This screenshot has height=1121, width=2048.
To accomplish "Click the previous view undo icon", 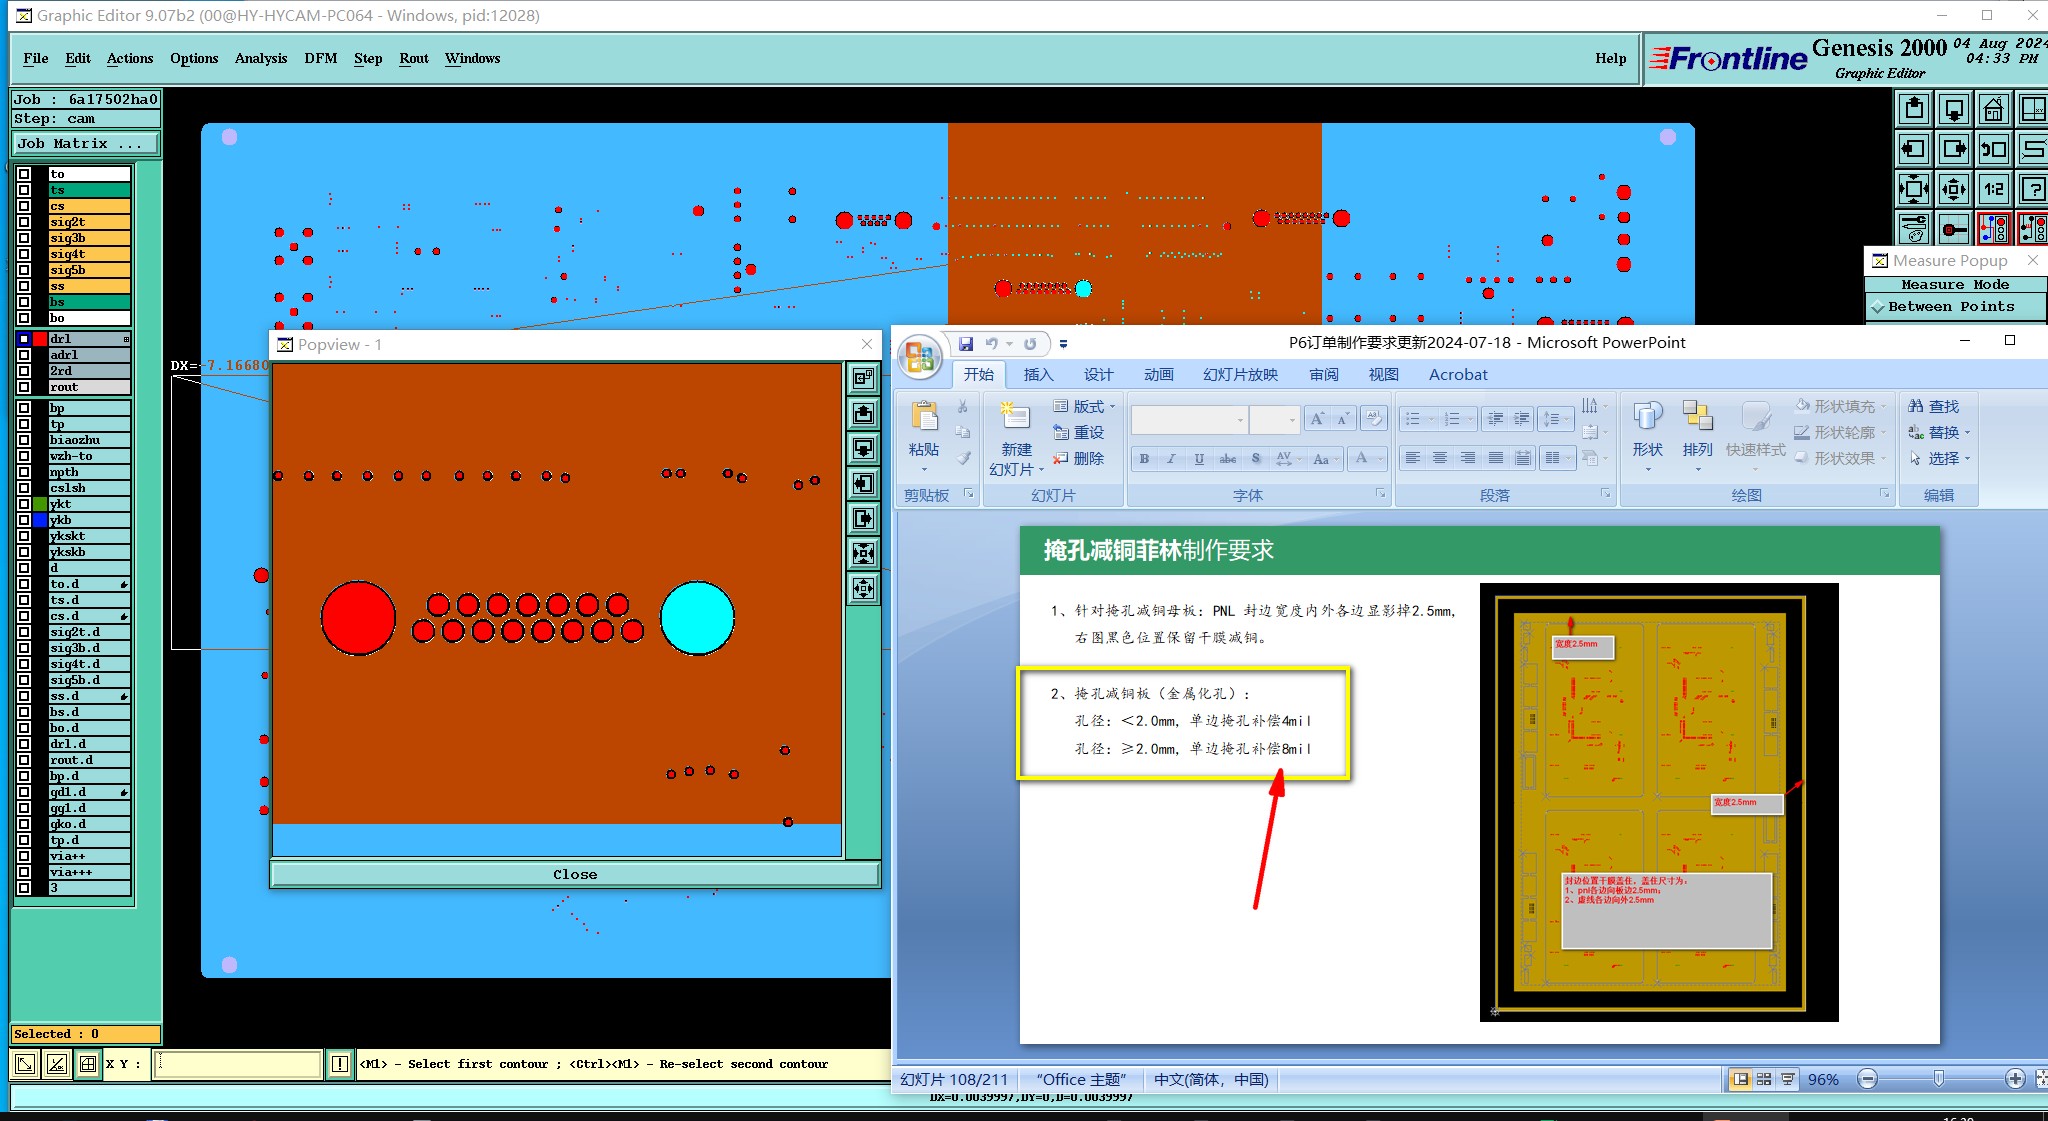I will pyautogui.click(x=1993, y=149).
